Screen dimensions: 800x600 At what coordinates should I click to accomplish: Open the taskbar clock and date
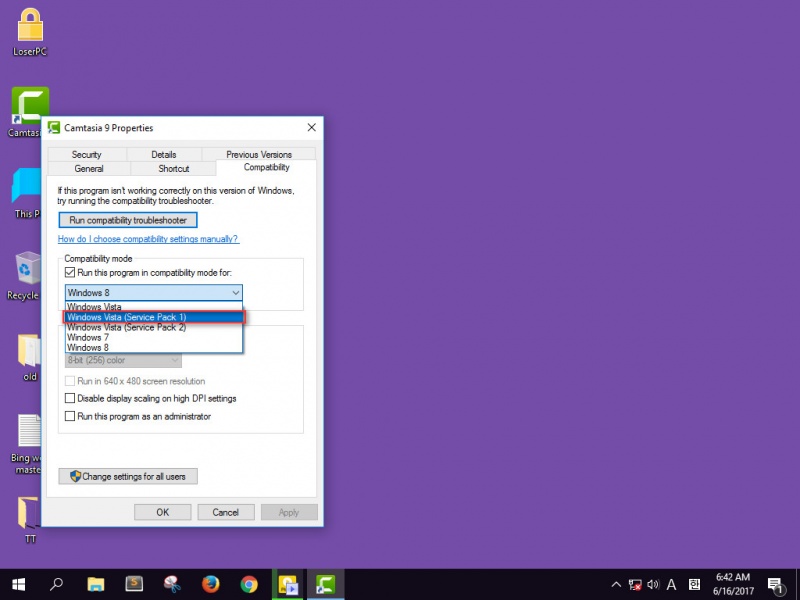point(733,584)
